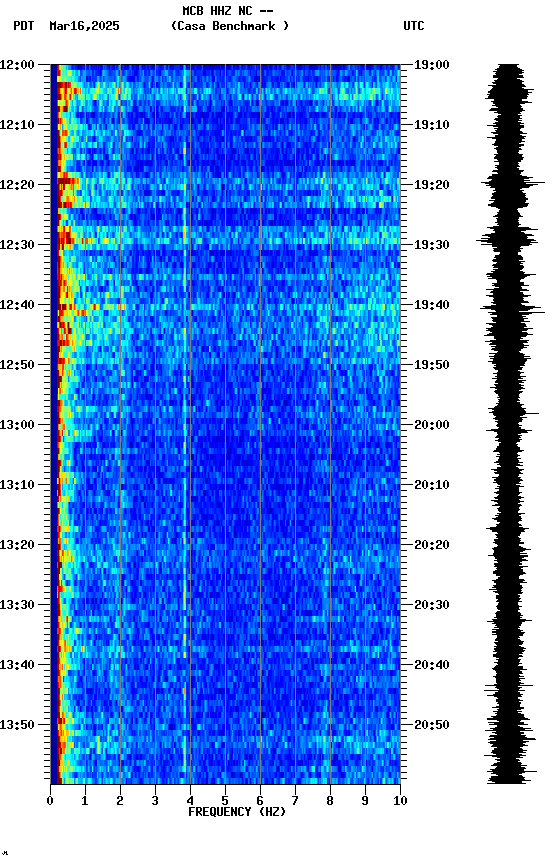The width and height of the screenshot is (552, 864).
Task: Click the 20:30 UTC time label
Action: tap(432, 605)
